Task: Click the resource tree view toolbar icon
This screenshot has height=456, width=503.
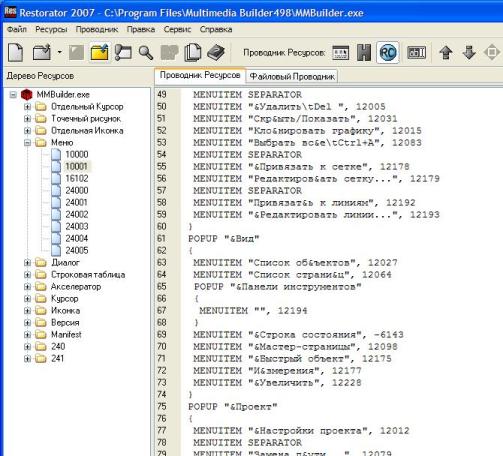Action: 123,52
